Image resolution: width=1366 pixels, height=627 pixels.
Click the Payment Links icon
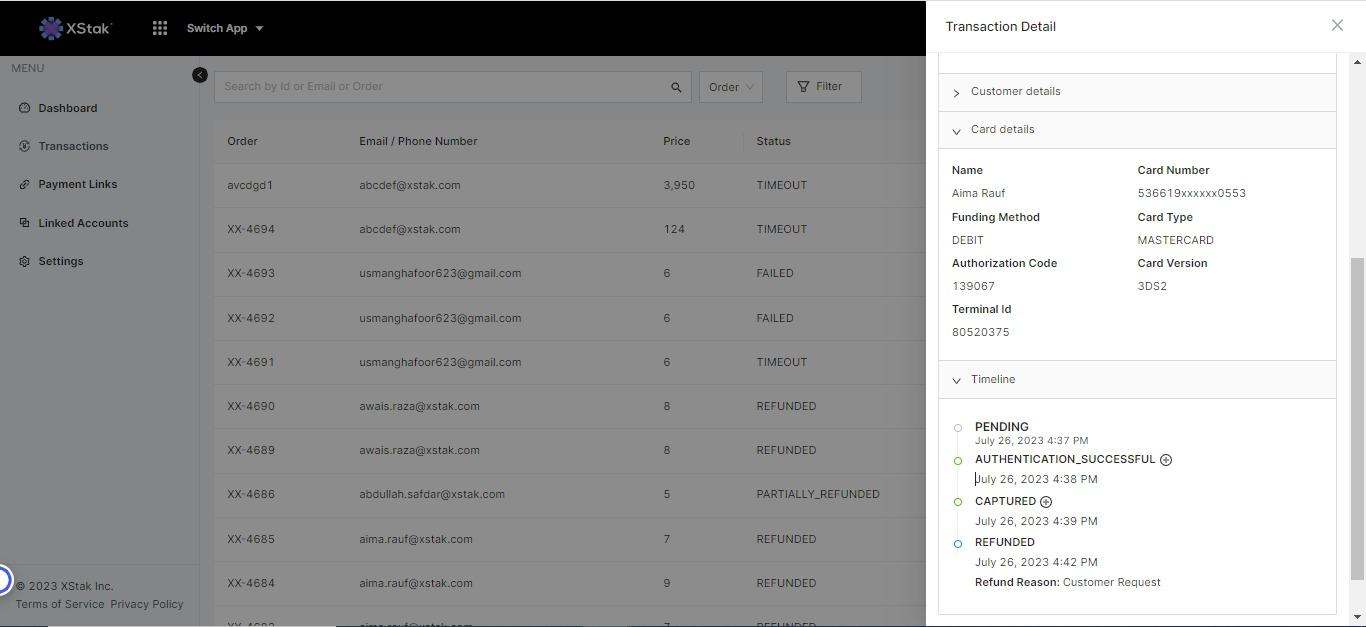point(25,185)
